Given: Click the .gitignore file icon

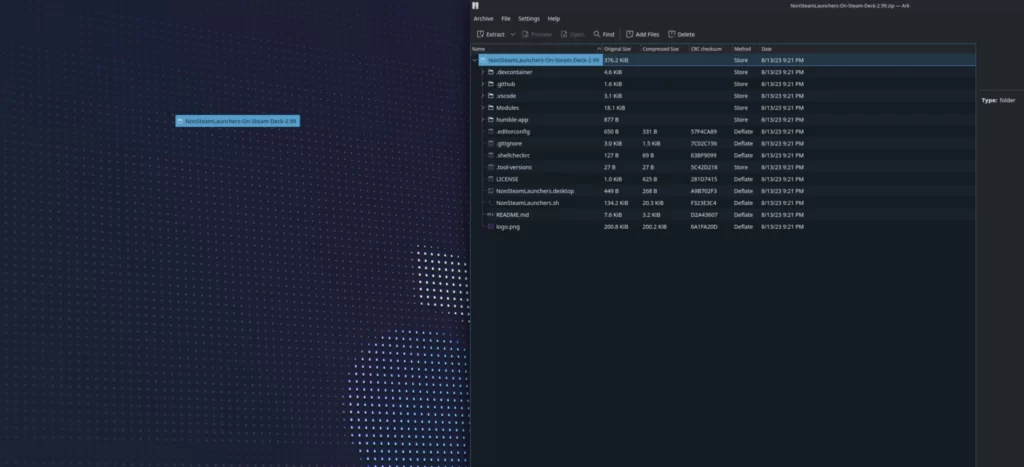Looking at the screenshot, I should tap(490, 143).
